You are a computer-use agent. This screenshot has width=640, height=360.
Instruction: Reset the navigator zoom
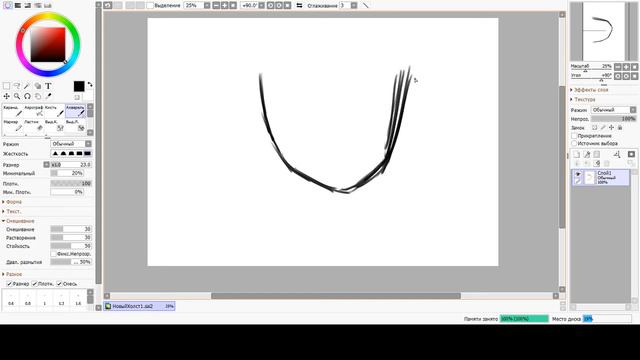634,67
